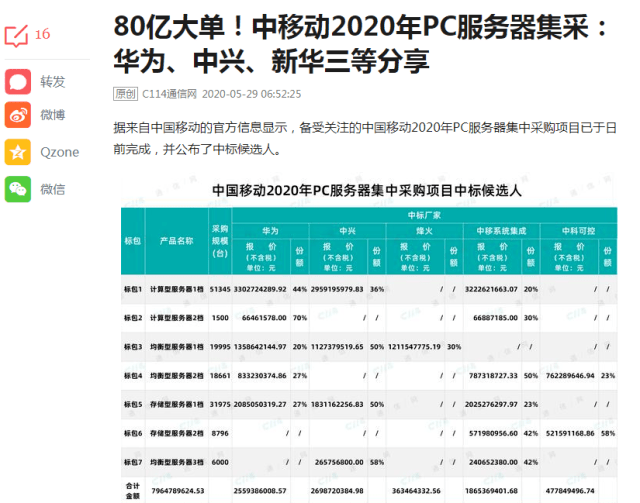
Task: Click the 采购规模(台) column header
Action: 220,241
